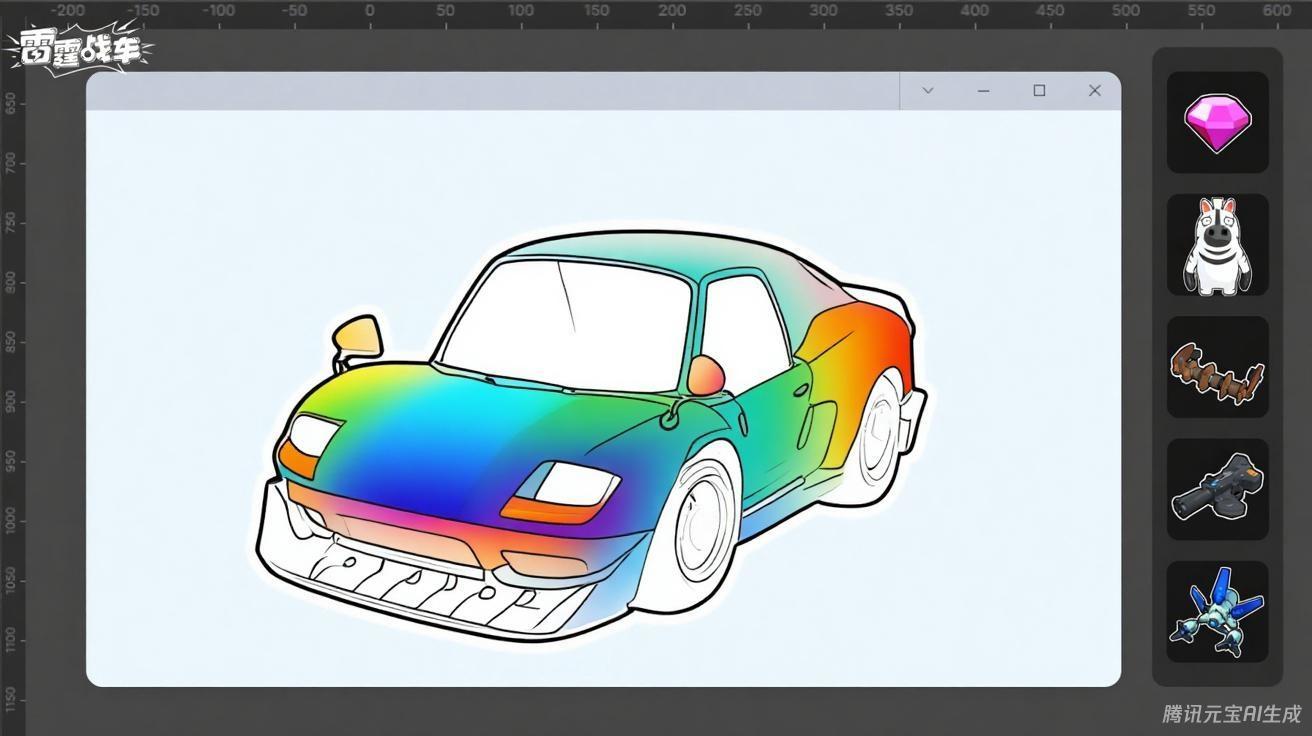Screen dimensions: 1312x736
Task: Click the 雷霆战车 game logo
Action: coord(80,50)
